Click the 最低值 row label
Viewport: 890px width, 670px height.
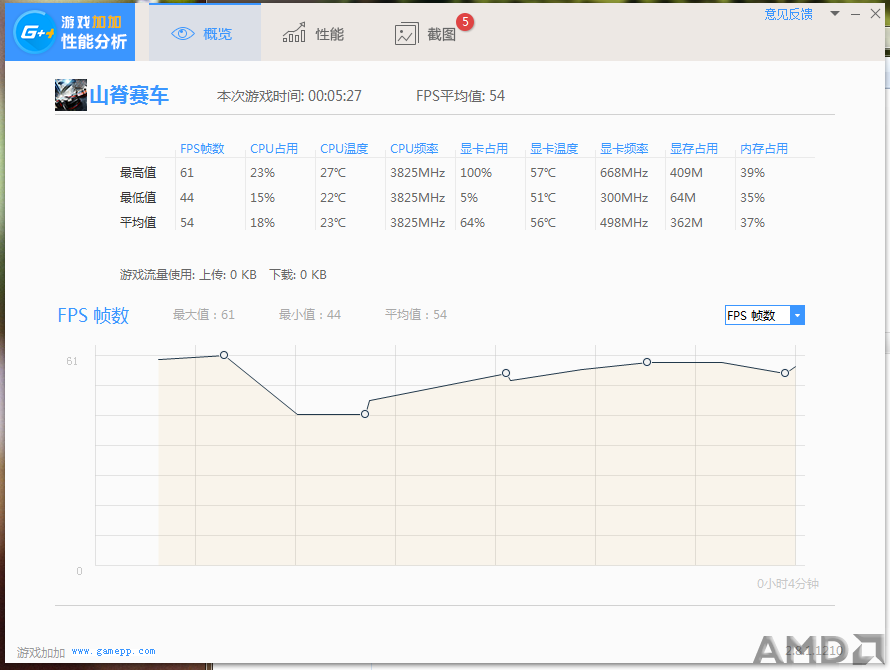tap(138, 198)
